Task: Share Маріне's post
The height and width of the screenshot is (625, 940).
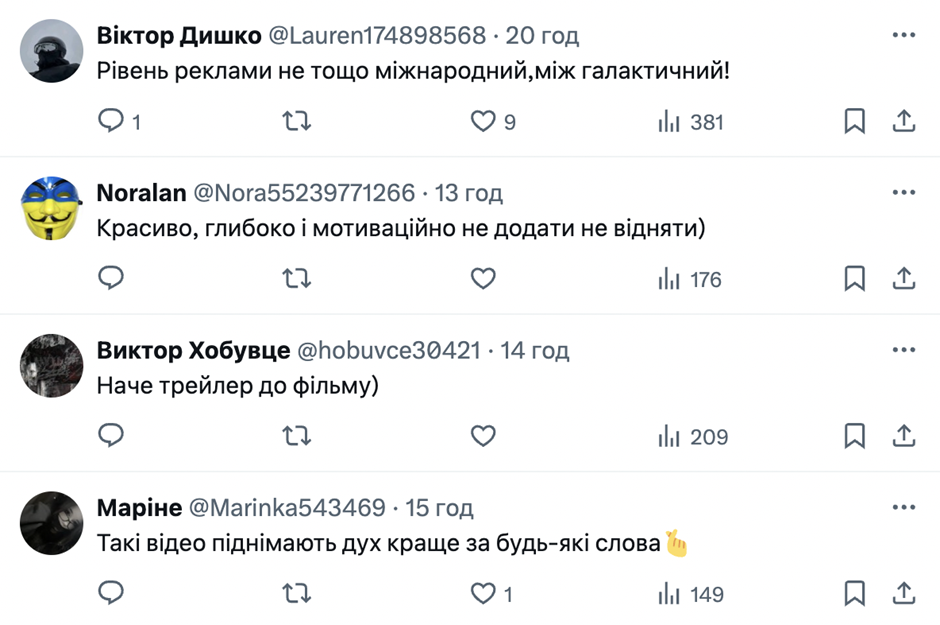Action: (x=903, y=594)
